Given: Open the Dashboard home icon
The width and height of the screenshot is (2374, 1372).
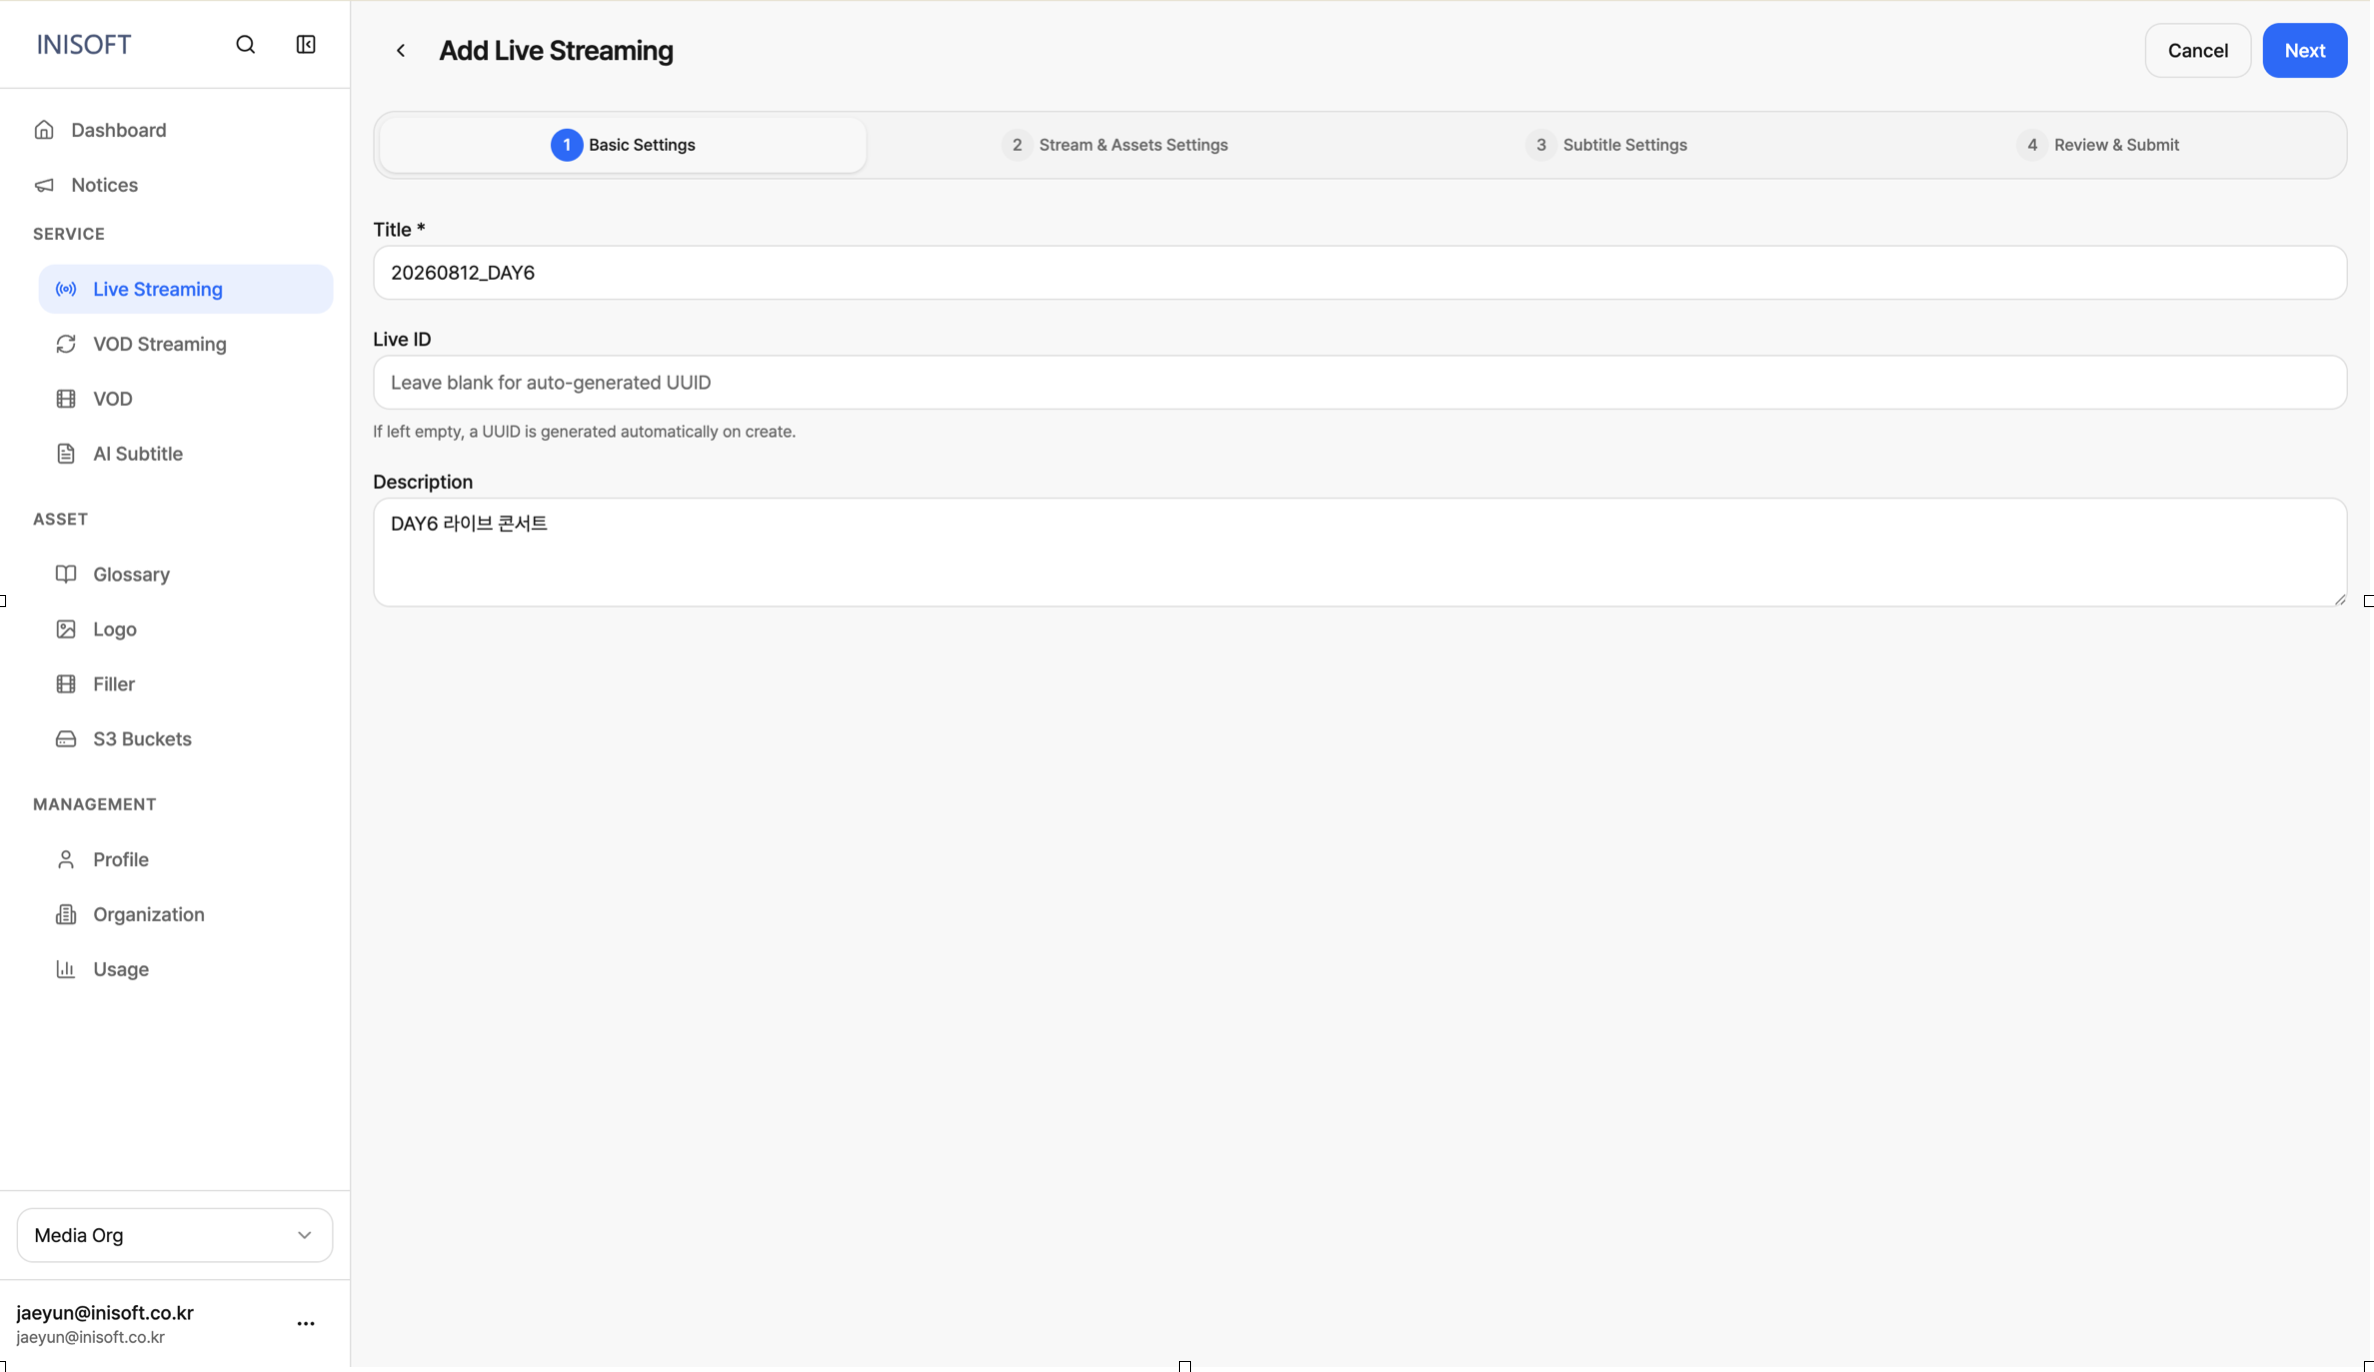Looking at the screenshot, I should click(x=44, y=130).
